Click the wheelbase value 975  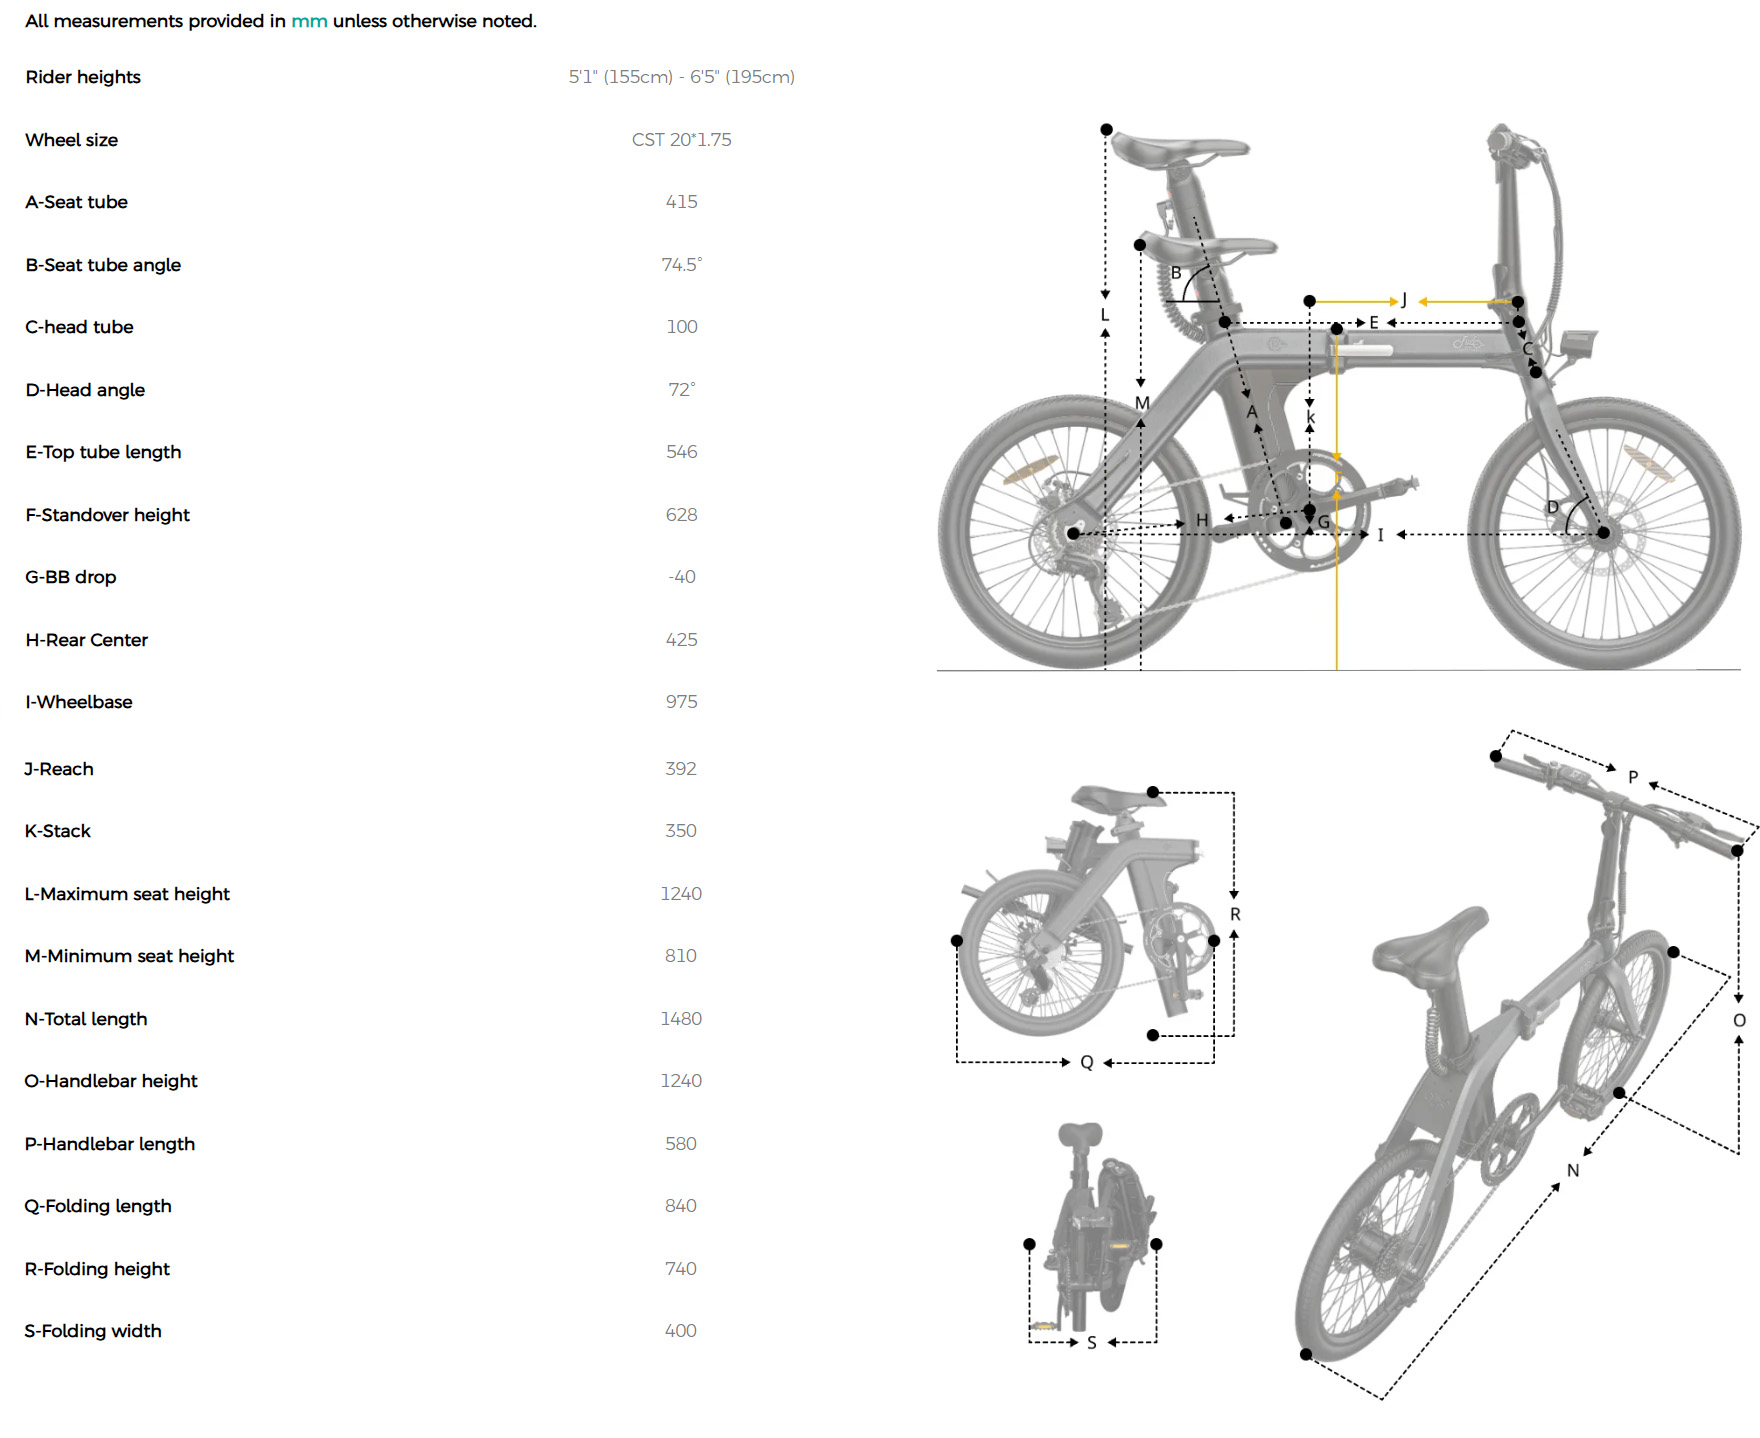(x=681, y=702)
